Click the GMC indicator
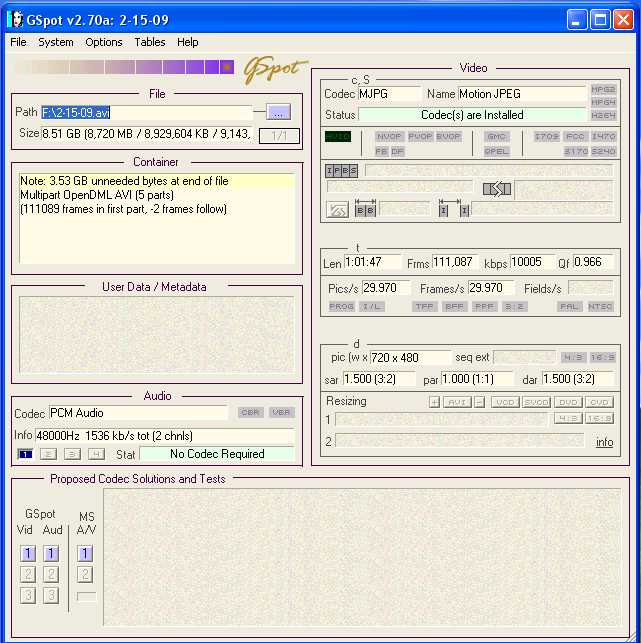 [497, 137]
